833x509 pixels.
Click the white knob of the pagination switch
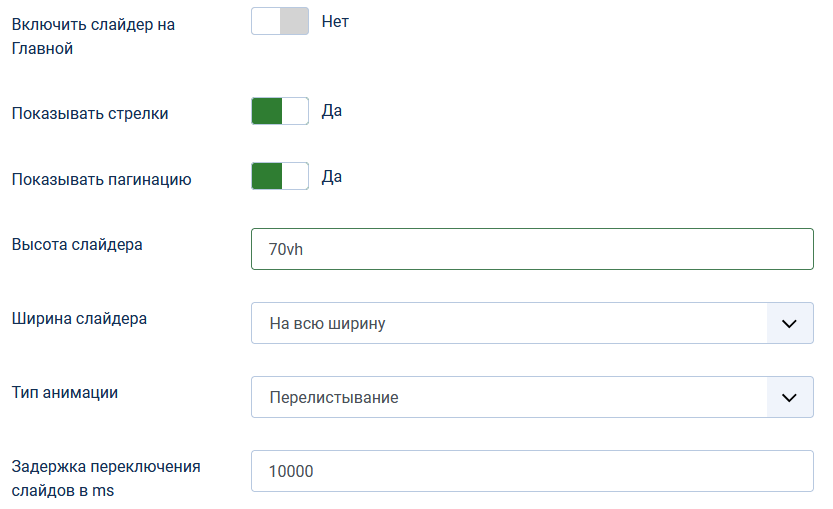coord(295,177)
